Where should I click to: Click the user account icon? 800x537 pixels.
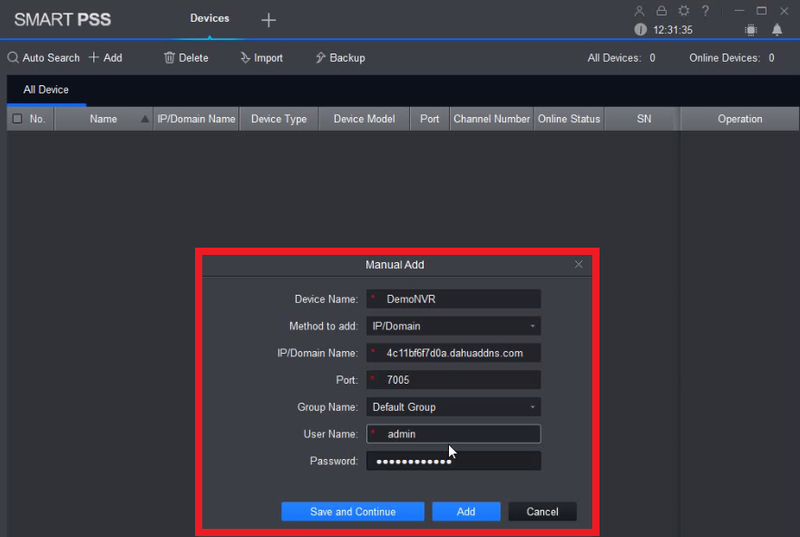(639, 11)
